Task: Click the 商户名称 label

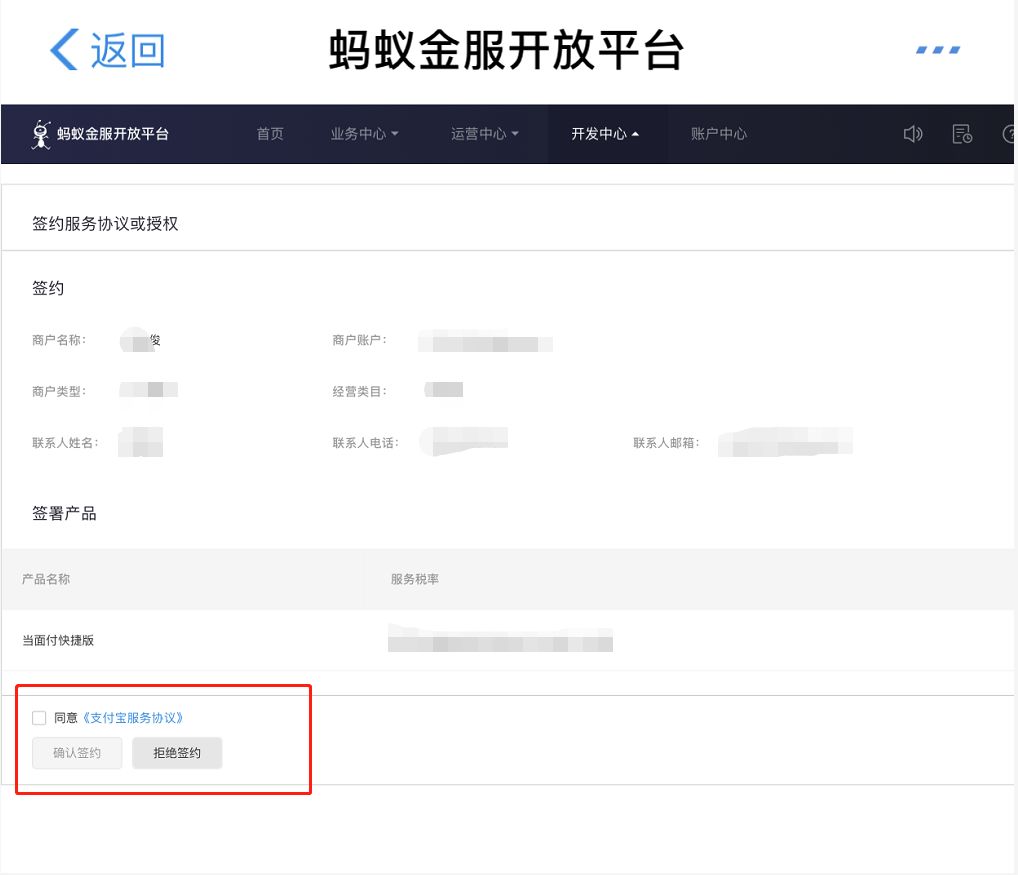Action: click(x=59, y=340)
